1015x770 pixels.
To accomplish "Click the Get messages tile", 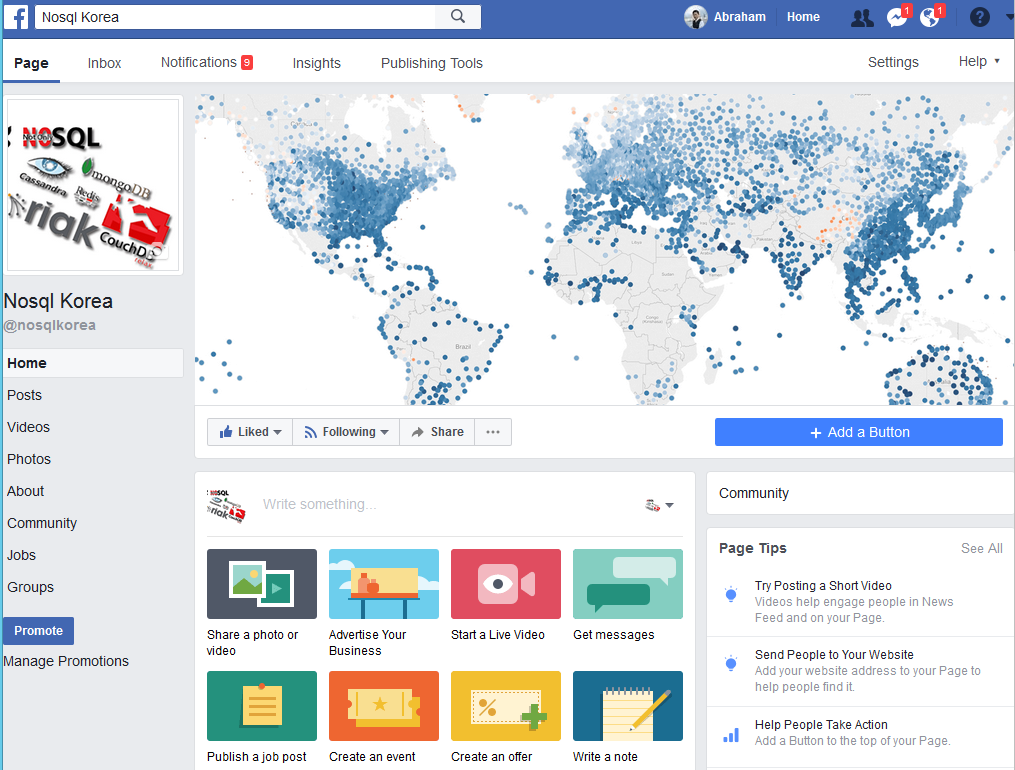I will point(628,595).
